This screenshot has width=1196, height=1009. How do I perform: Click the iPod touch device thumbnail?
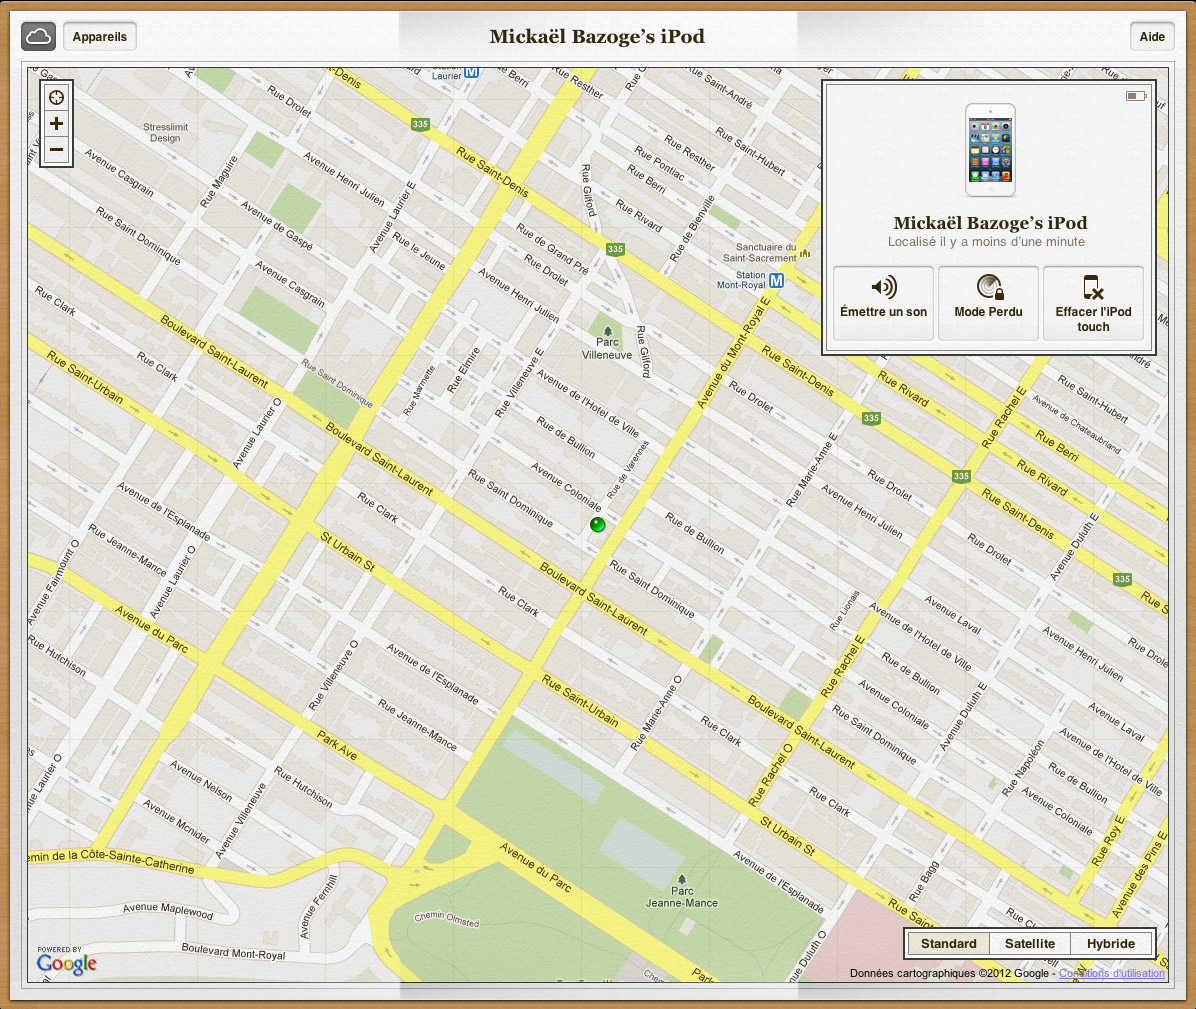(x=990, y=150)
